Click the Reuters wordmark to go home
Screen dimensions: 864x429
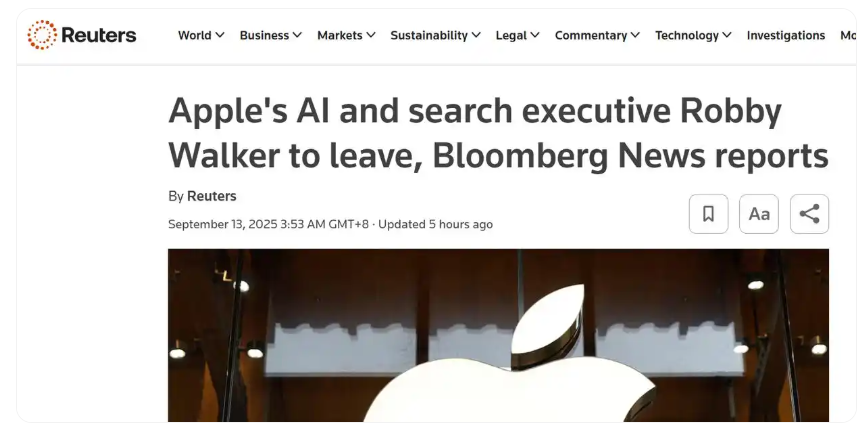[98, 35]
